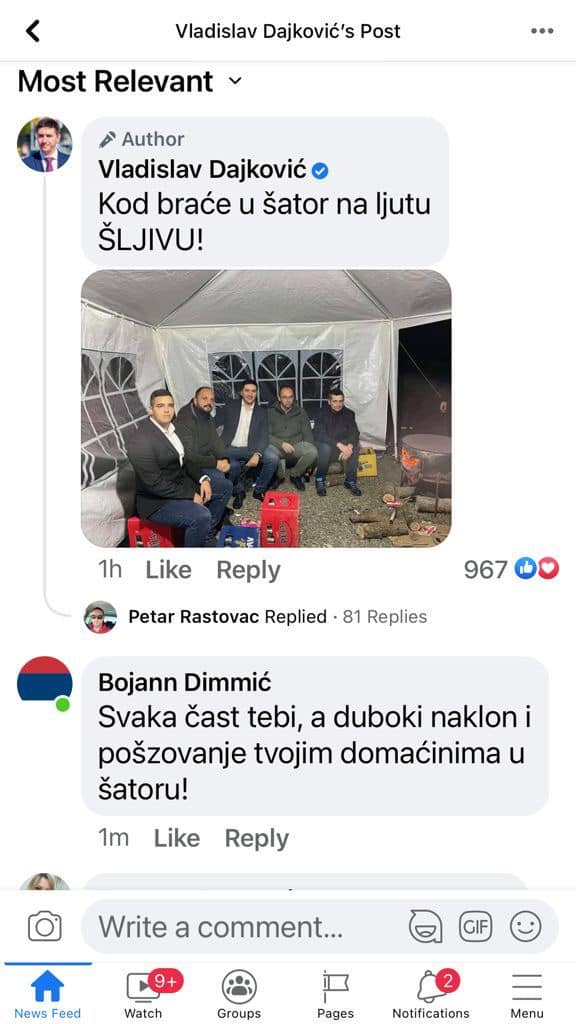Open the Groups tab
The image size is (576, 1024).
[x=239, y=994]
